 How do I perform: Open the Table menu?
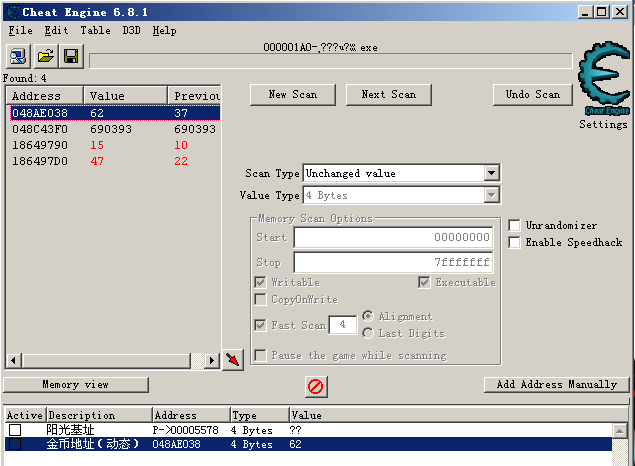click(95, 31)
